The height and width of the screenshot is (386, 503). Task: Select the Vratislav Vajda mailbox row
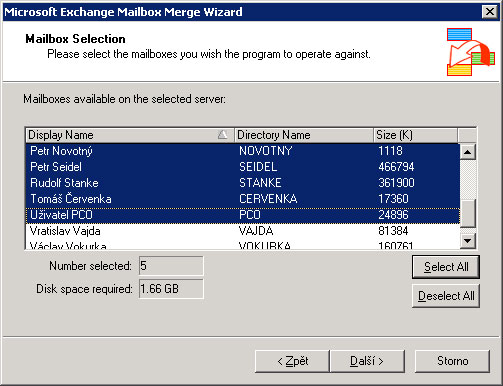pos(243,231)
